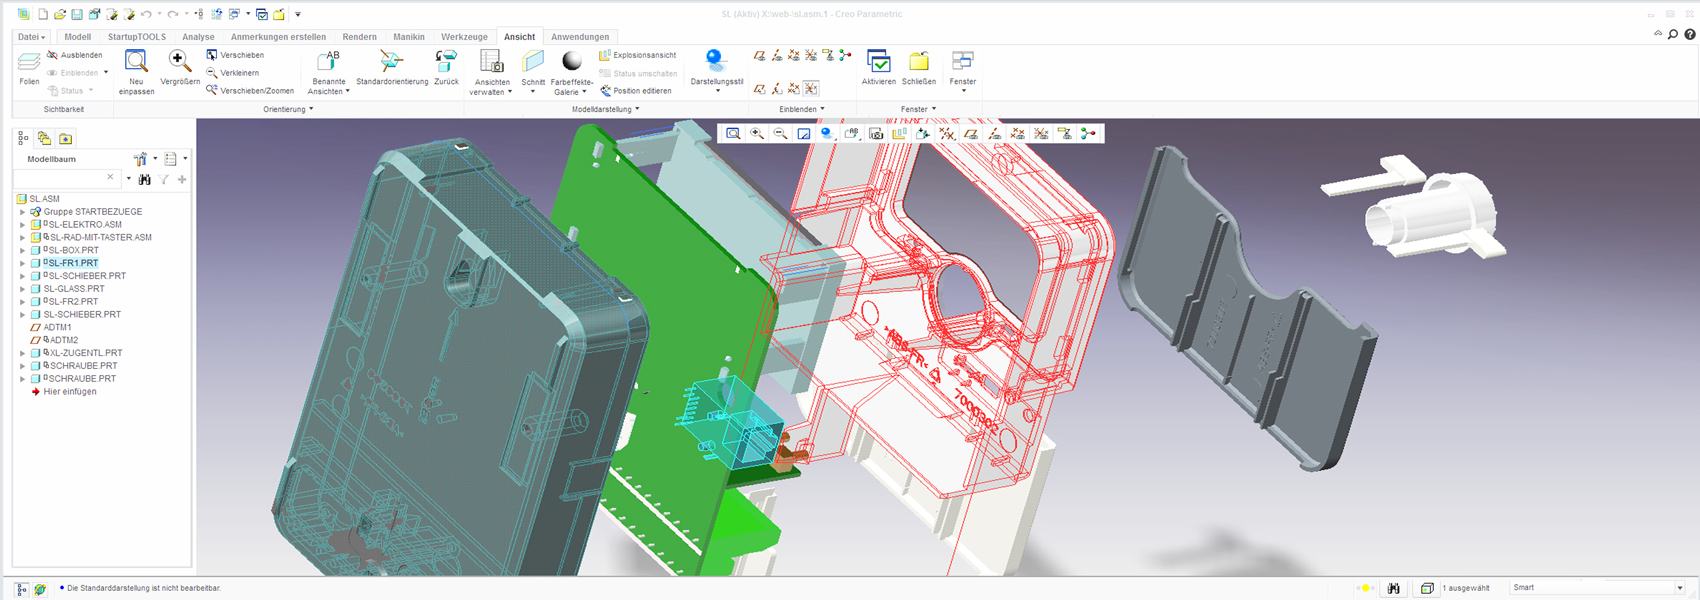Image resolution: width=1700 pixels, height=600 pixels.
Task: Switch to the Rendern tab
Action: 360,37
